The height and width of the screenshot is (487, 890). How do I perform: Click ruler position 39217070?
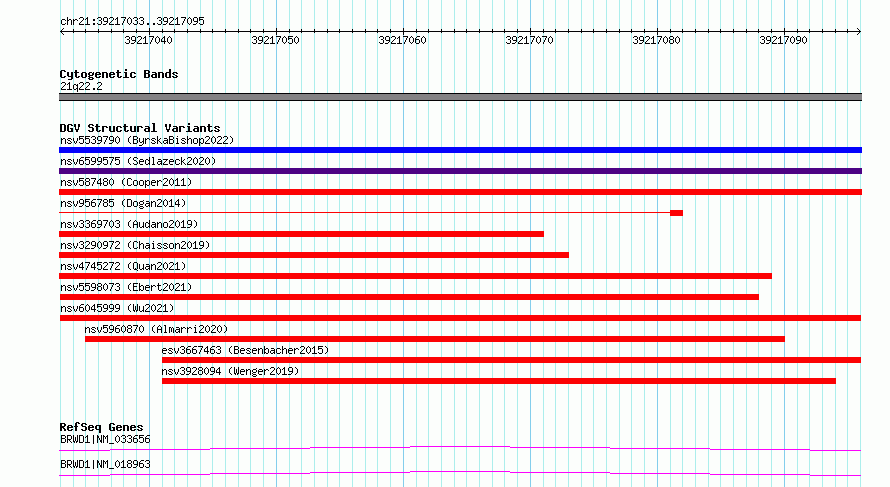pos(530,40)
